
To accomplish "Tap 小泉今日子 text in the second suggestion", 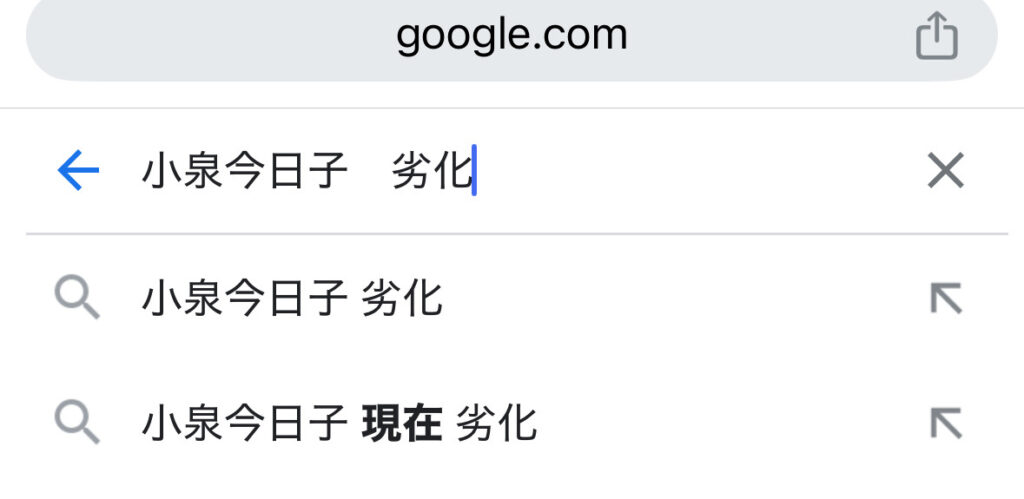I will pos(245,423).
